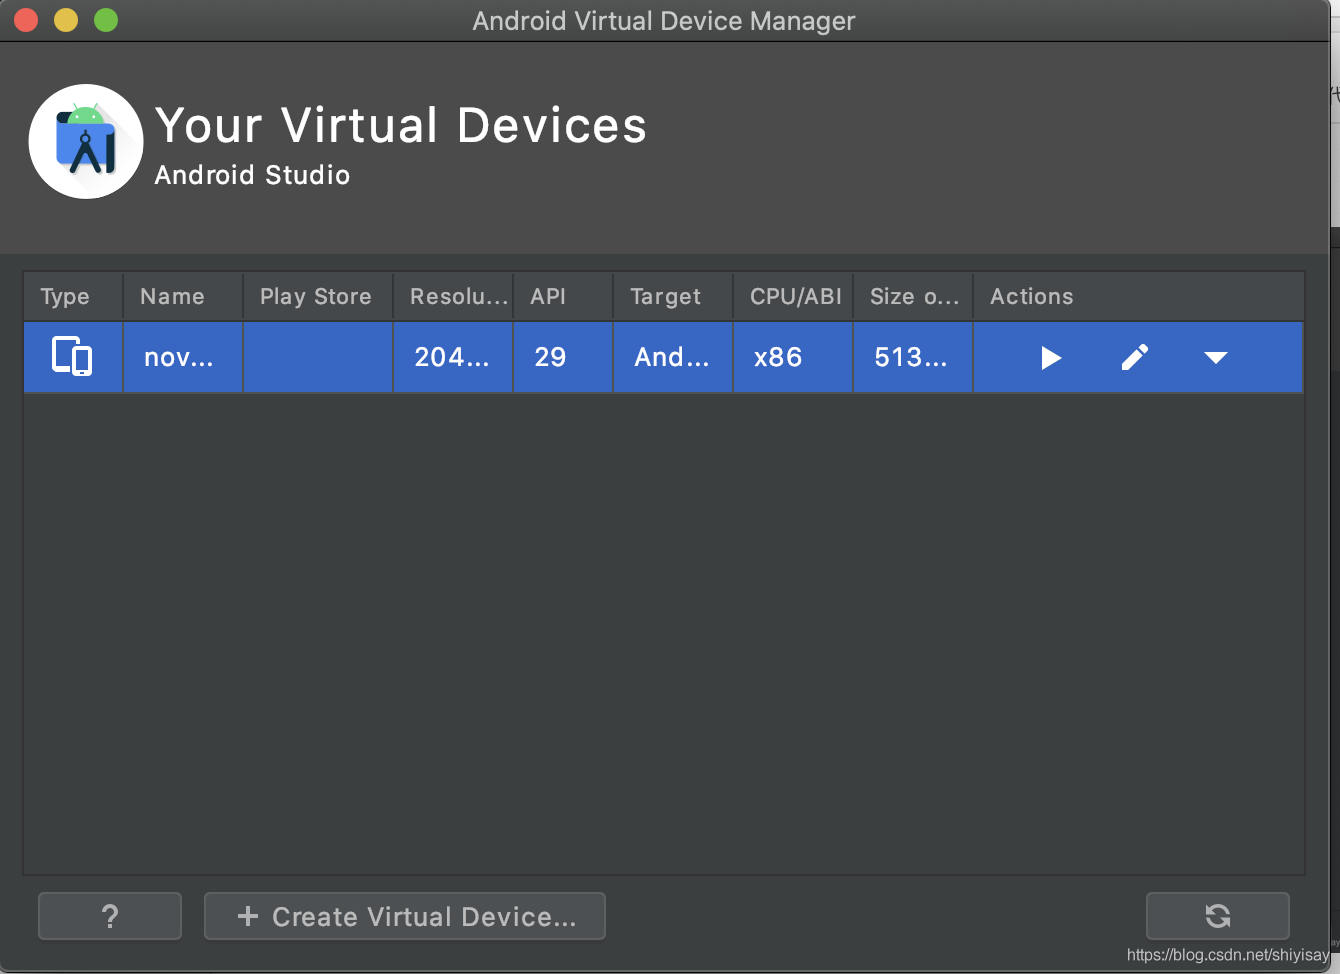
Task: Select the CPU cell "x86"
Action: tap(793, 357)
